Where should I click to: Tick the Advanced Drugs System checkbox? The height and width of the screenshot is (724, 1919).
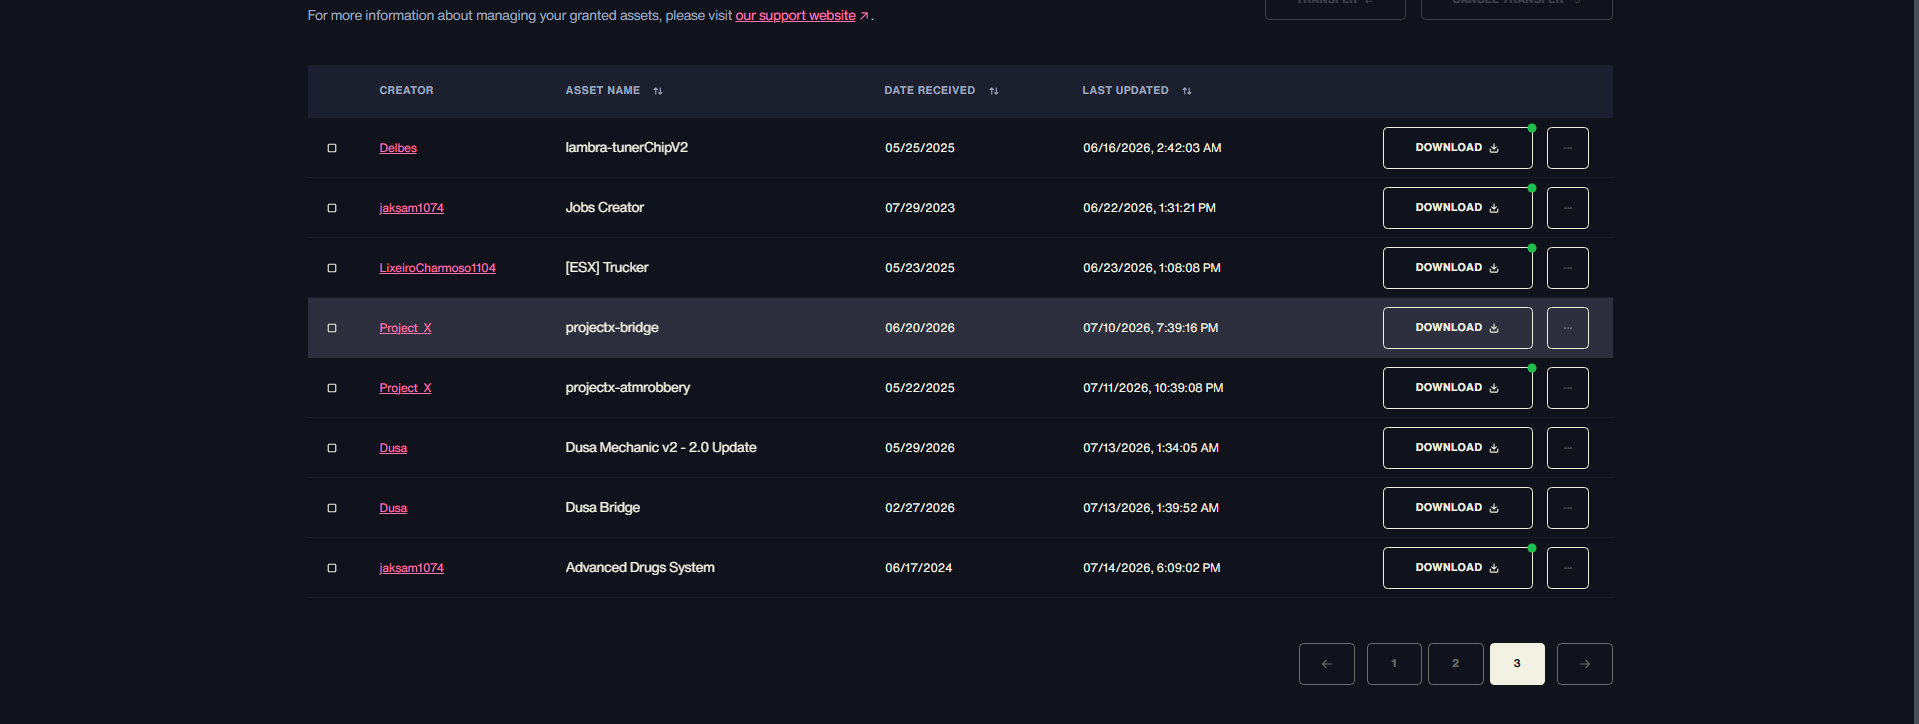pos(332,568)
